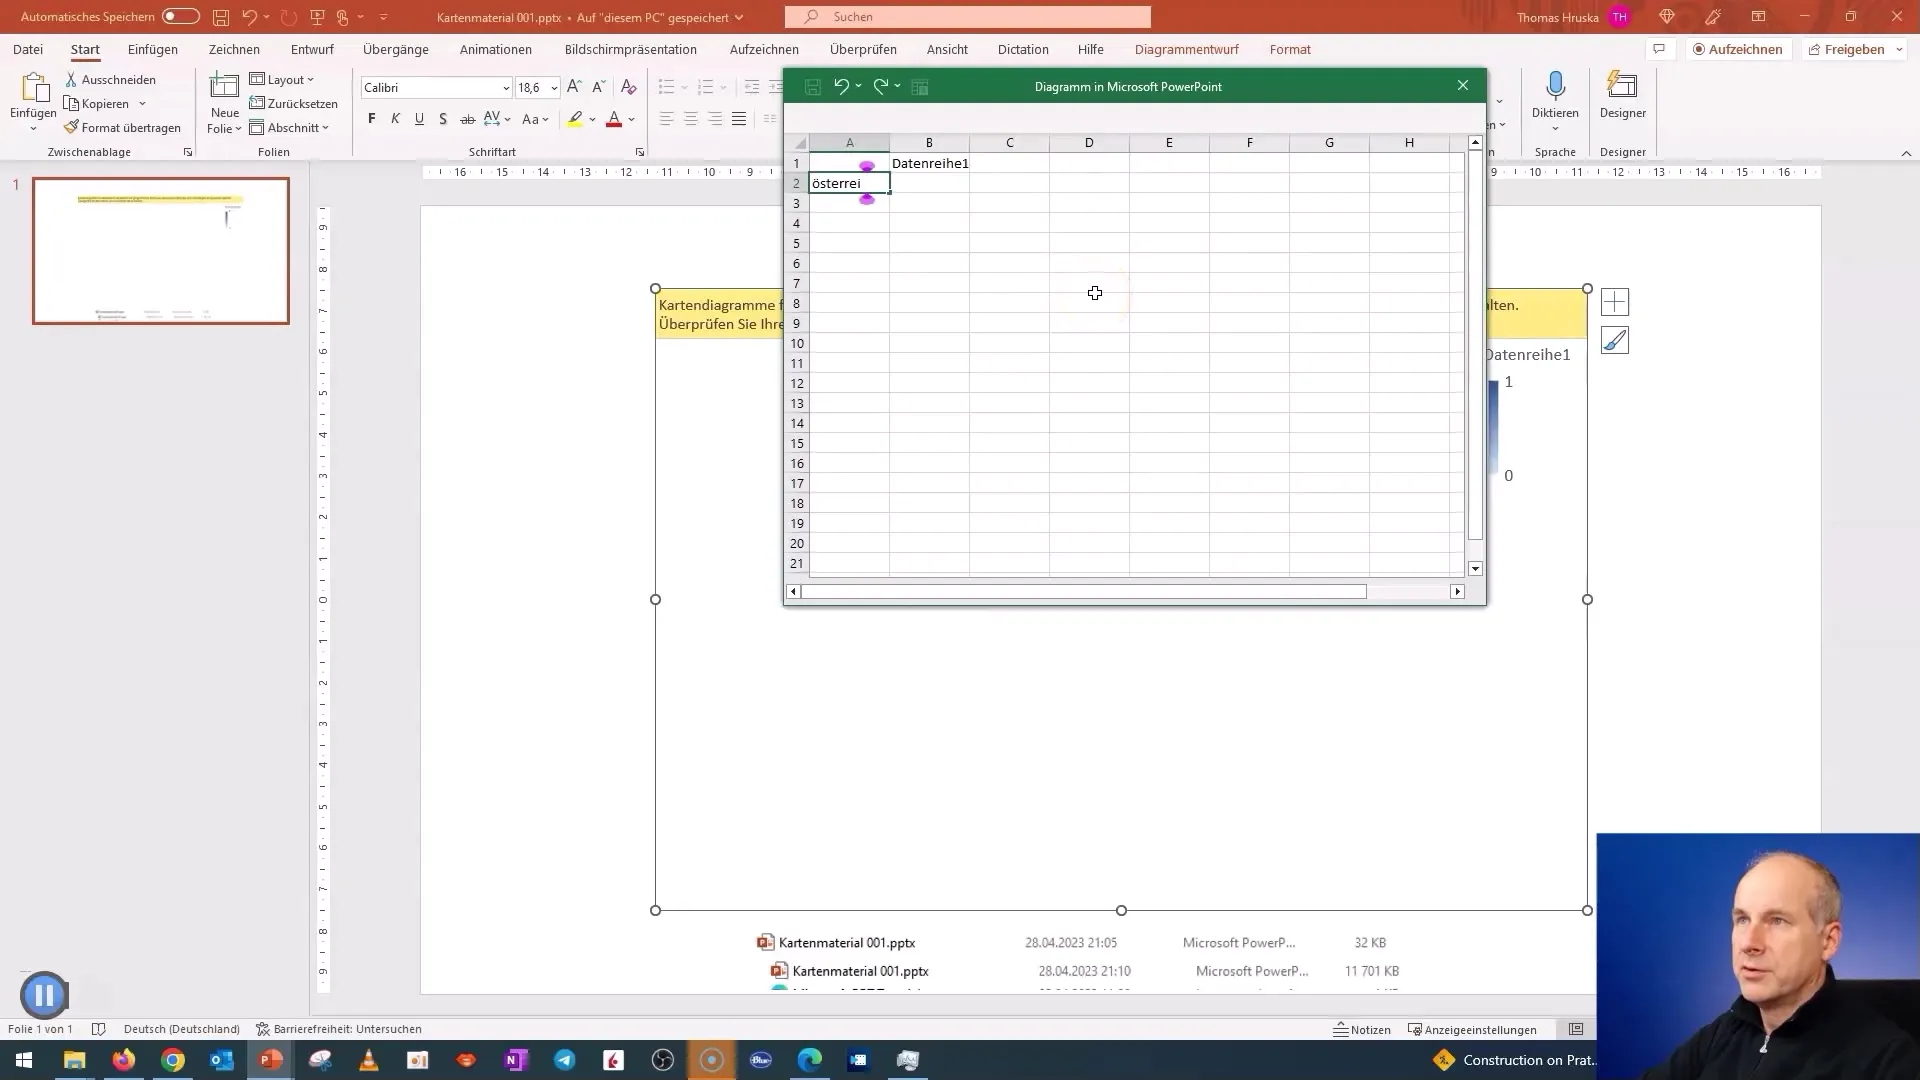Open Kopieren dropdown arrow
The width and height of the screenshot is (1920, 1080).
click(142, 103)
